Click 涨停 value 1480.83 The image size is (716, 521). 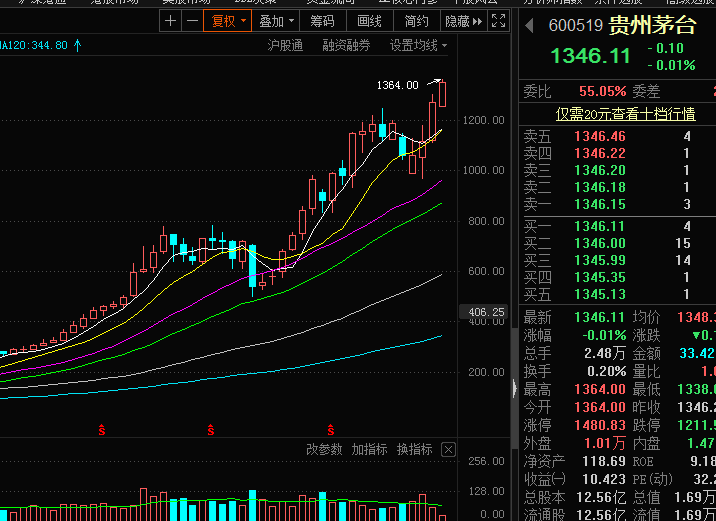point(600,425)
